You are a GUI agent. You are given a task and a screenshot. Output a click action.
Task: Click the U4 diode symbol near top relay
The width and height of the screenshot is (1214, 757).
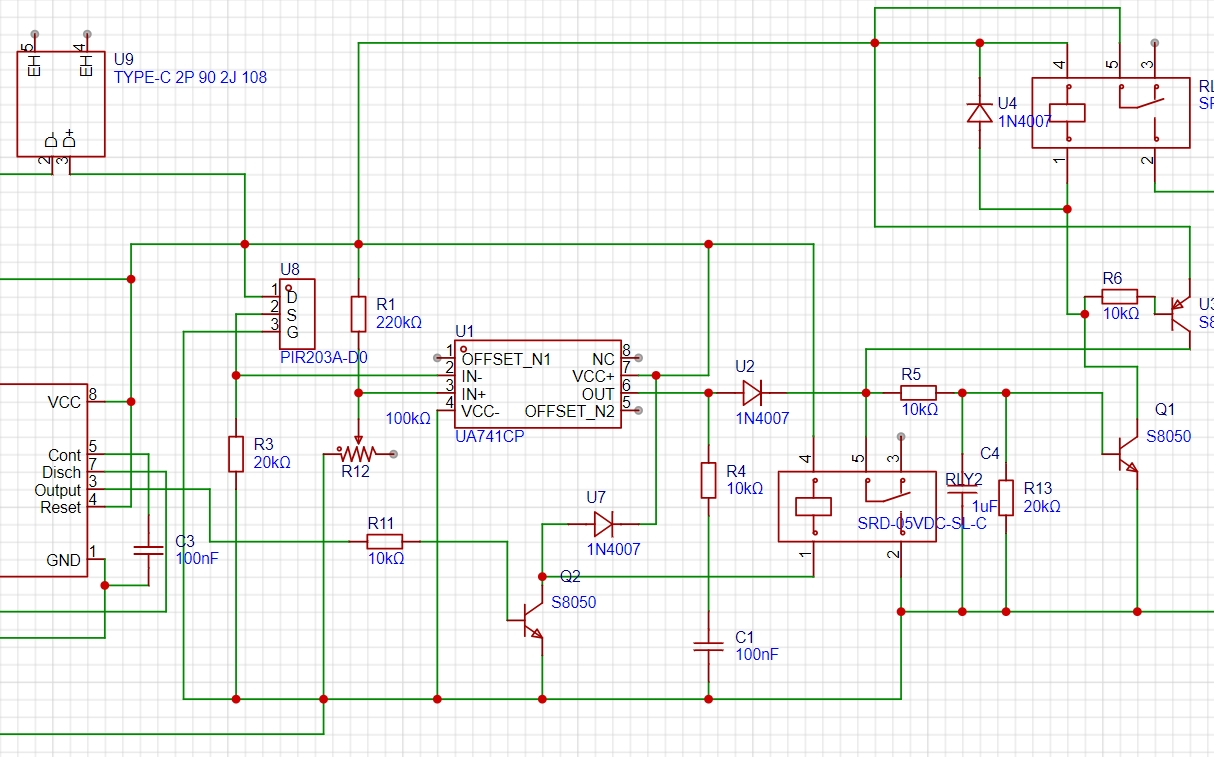980,111
